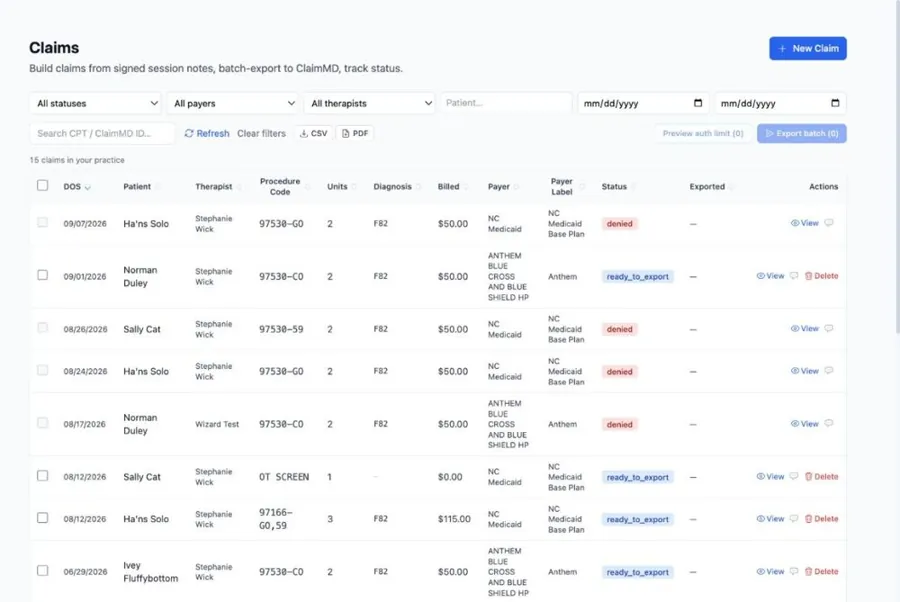Viewport: 900px width, 602px height.
Task: Open calendar picker on the second date field
Action: pyautogui.click(x=835, y=103)
